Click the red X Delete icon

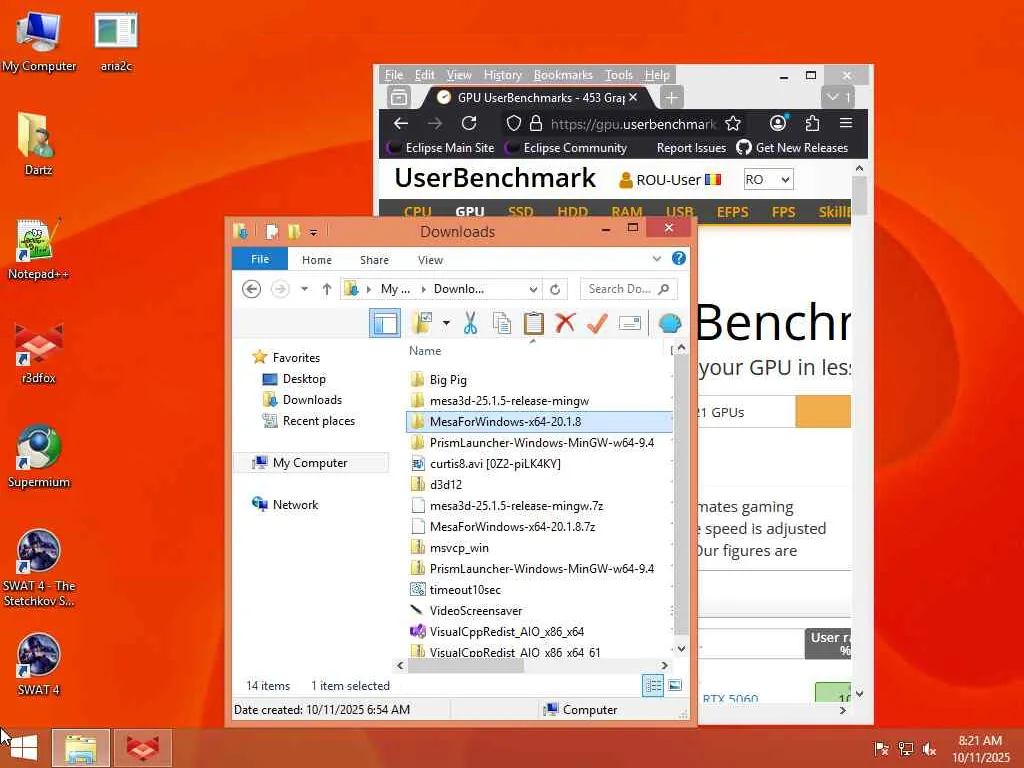point(565,323)
